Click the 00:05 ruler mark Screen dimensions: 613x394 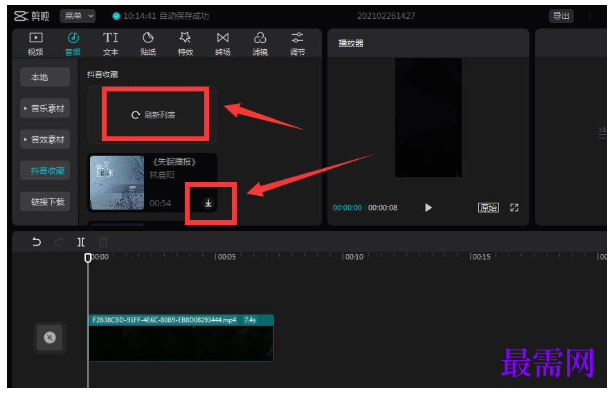226,257
